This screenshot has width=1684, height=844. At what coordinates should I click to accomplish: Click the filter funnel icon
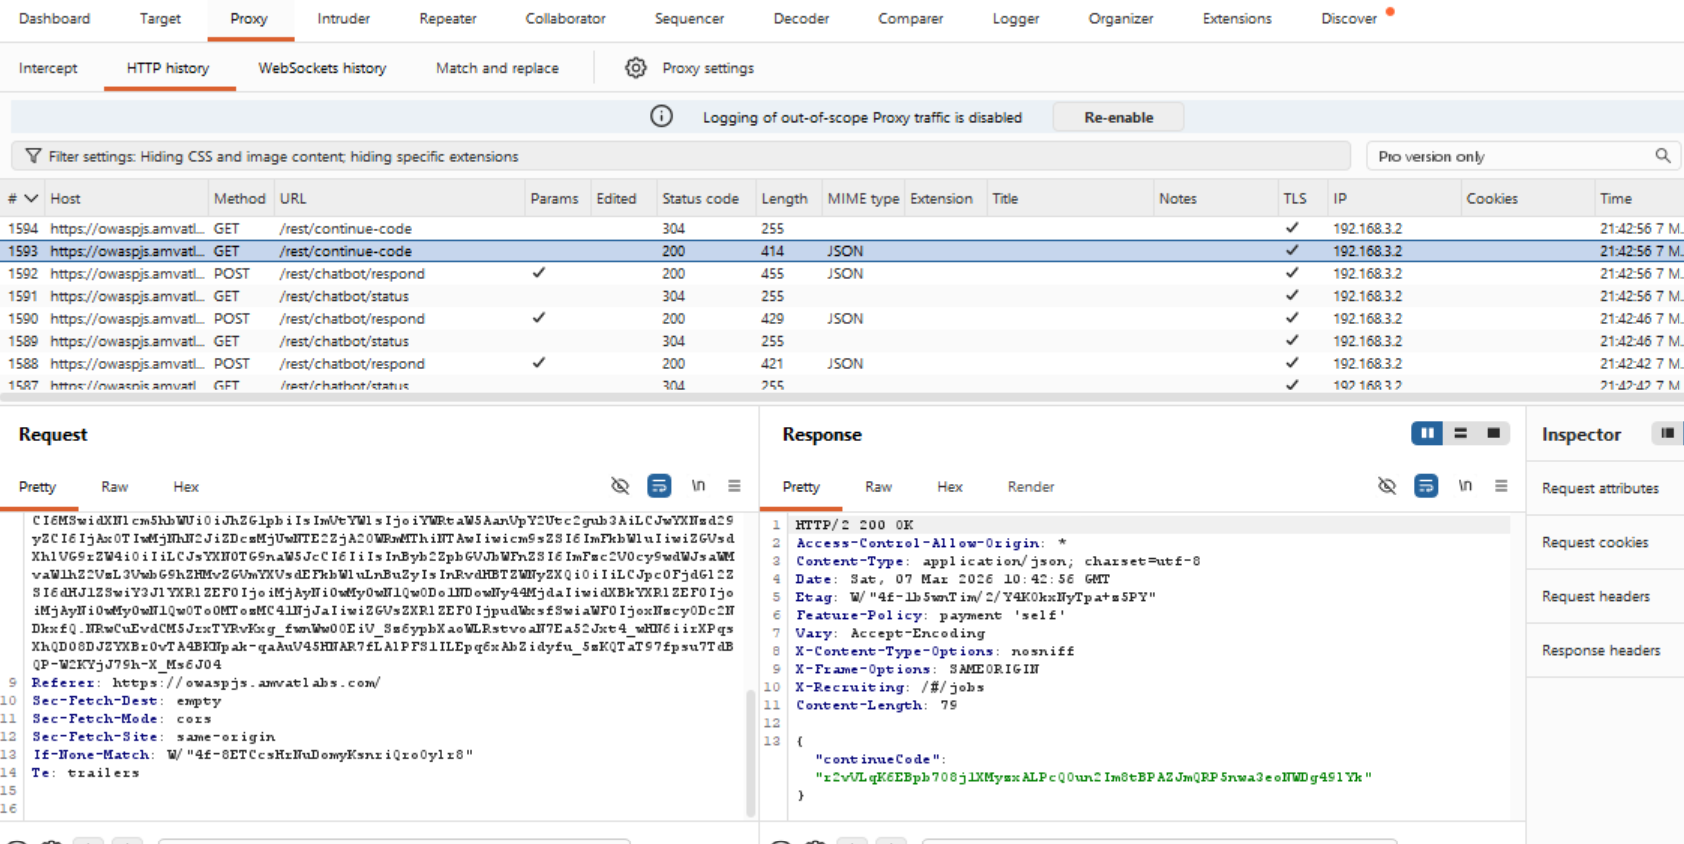coord(33,156)
